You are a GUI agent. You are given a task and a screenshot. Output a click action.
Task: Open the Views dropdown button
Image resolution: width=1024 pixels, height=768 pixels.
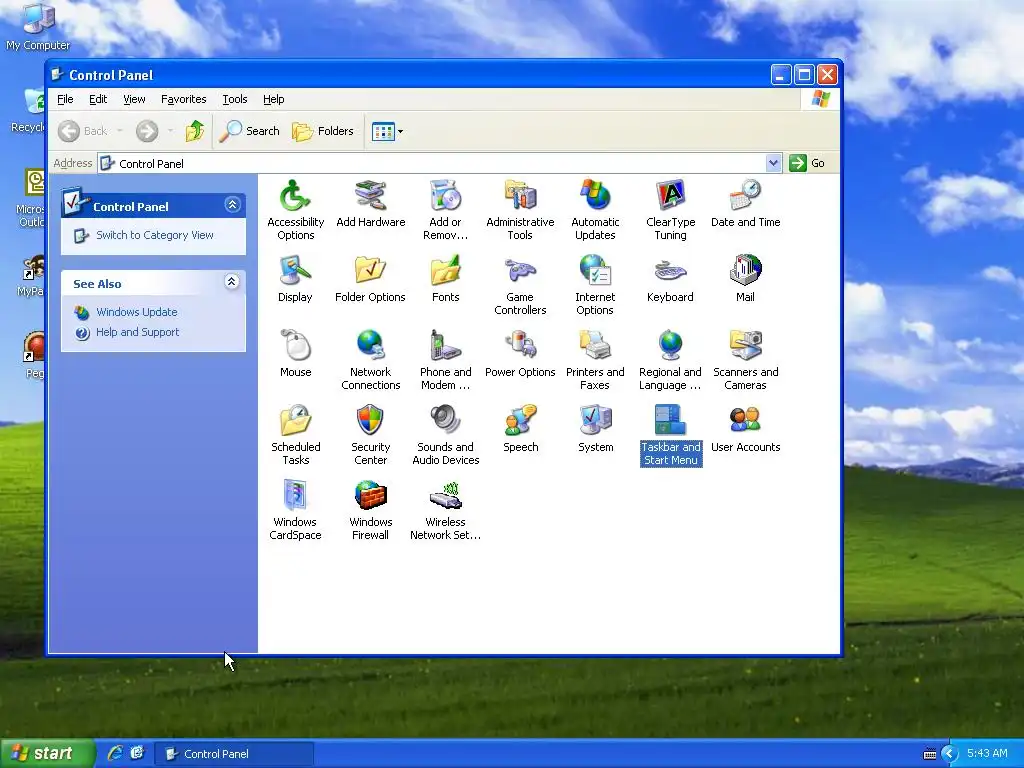(387, 131)
